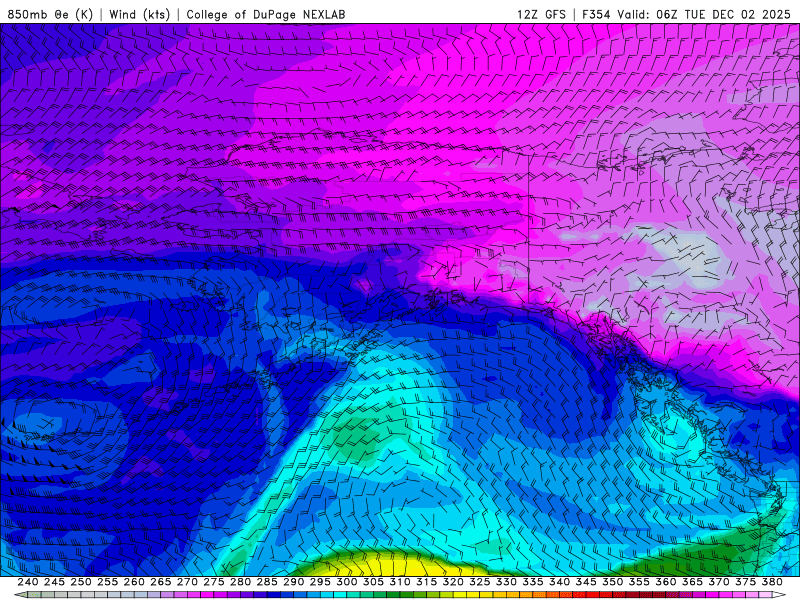Click the 280 value on the color scale
Screen dimensions: 800x600
(240, 582)
